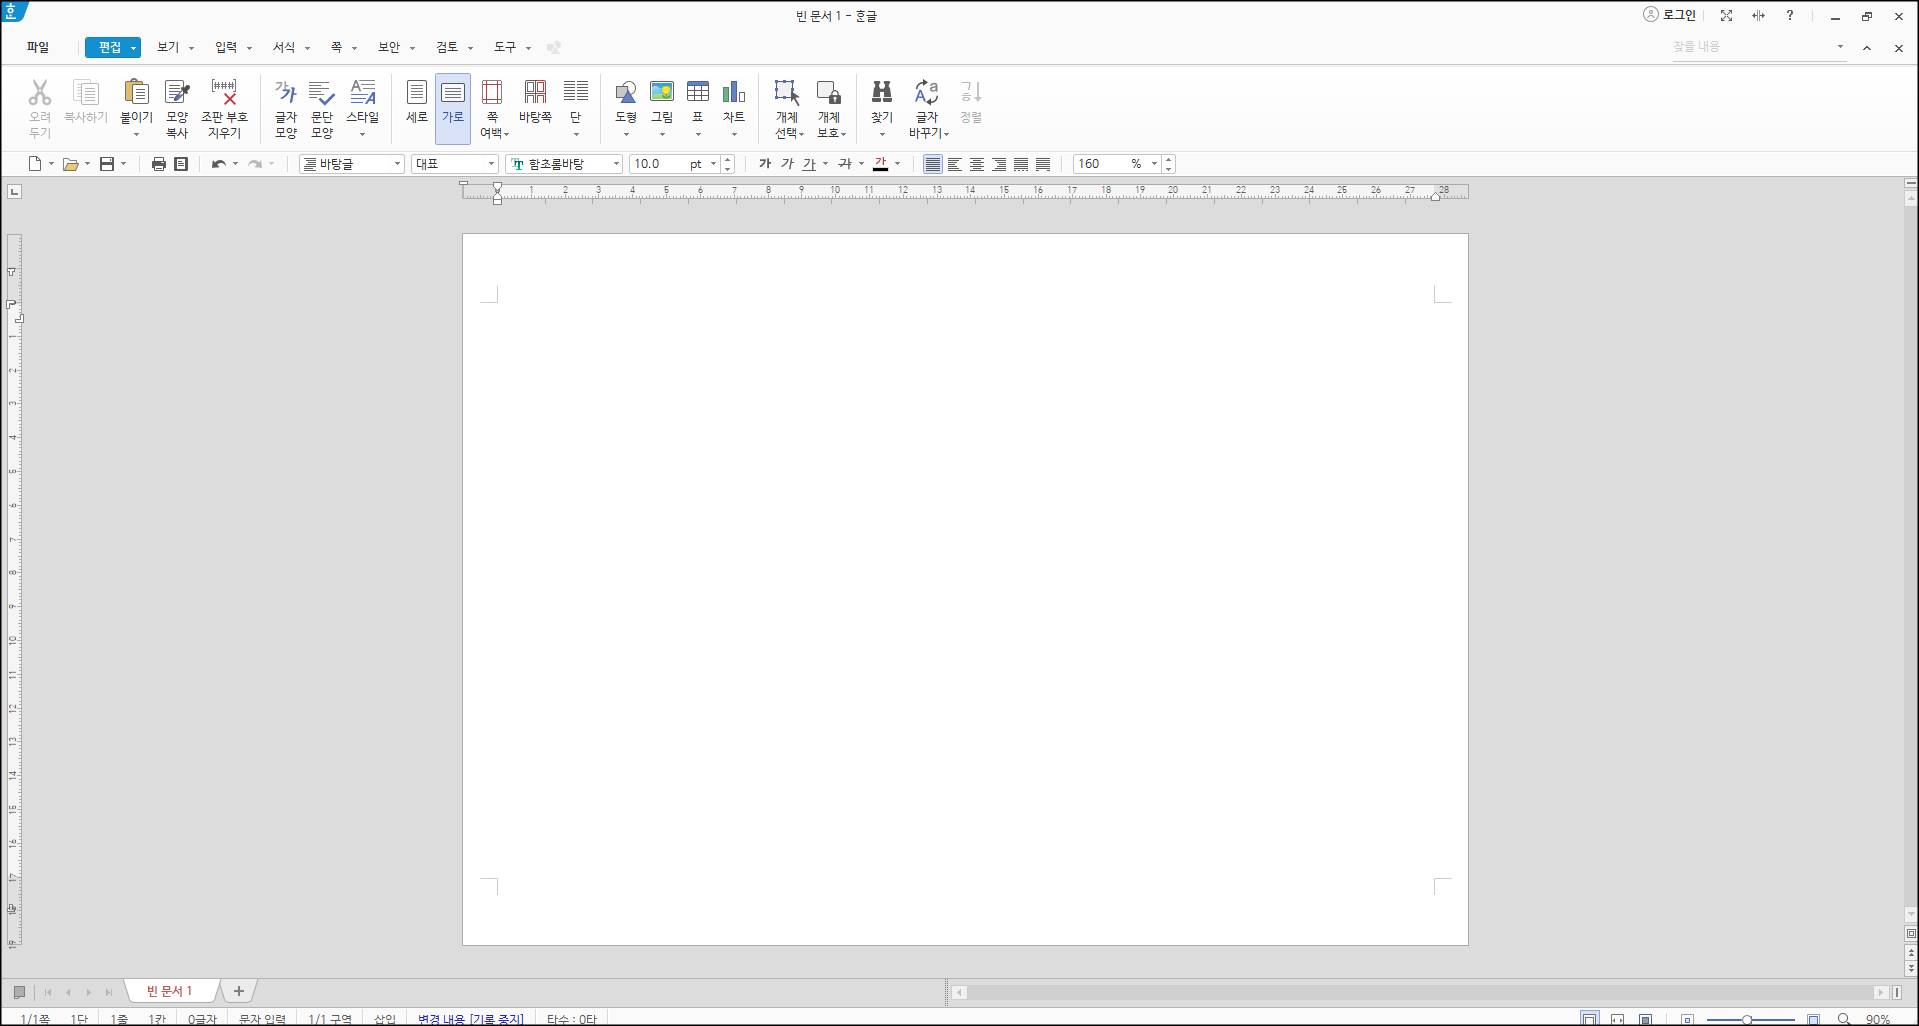Click the font color swatch
Screen dimensions: 1919x1026
881,164
